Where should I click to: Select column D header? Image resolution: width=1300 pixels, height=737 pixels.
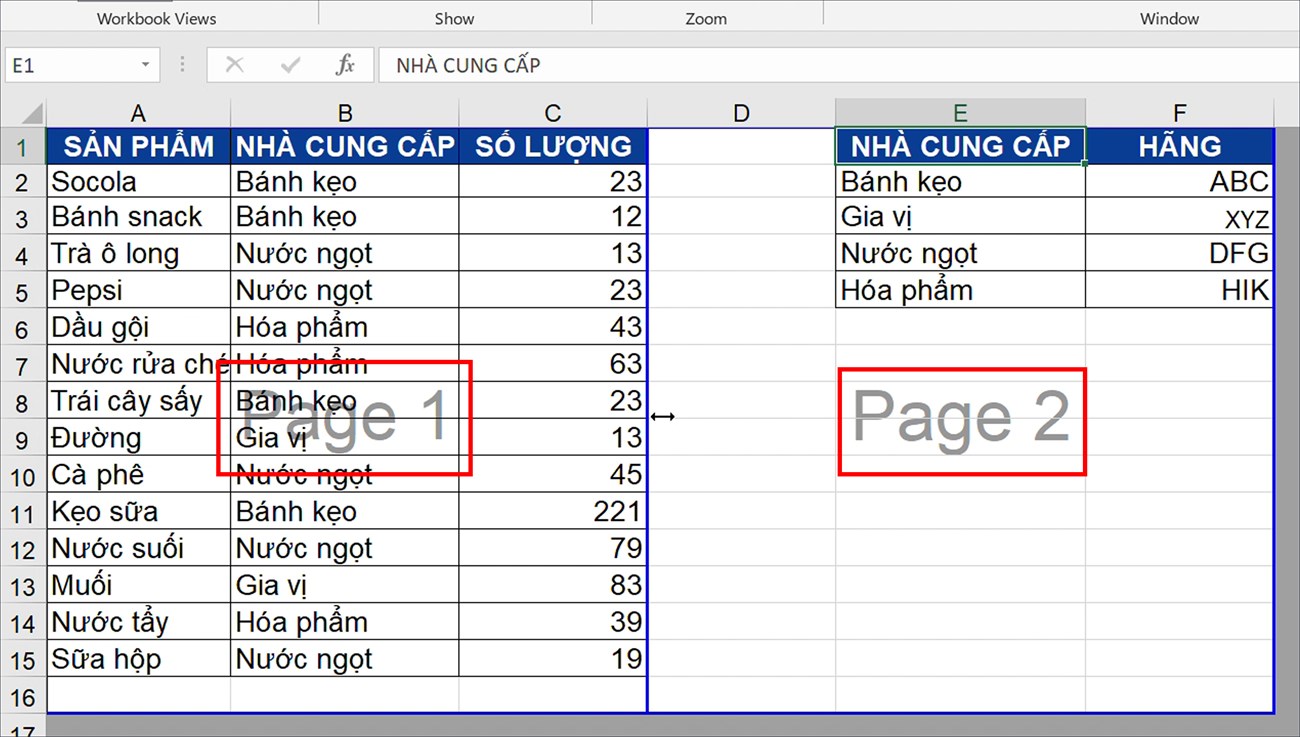click(x=741, y=113)
